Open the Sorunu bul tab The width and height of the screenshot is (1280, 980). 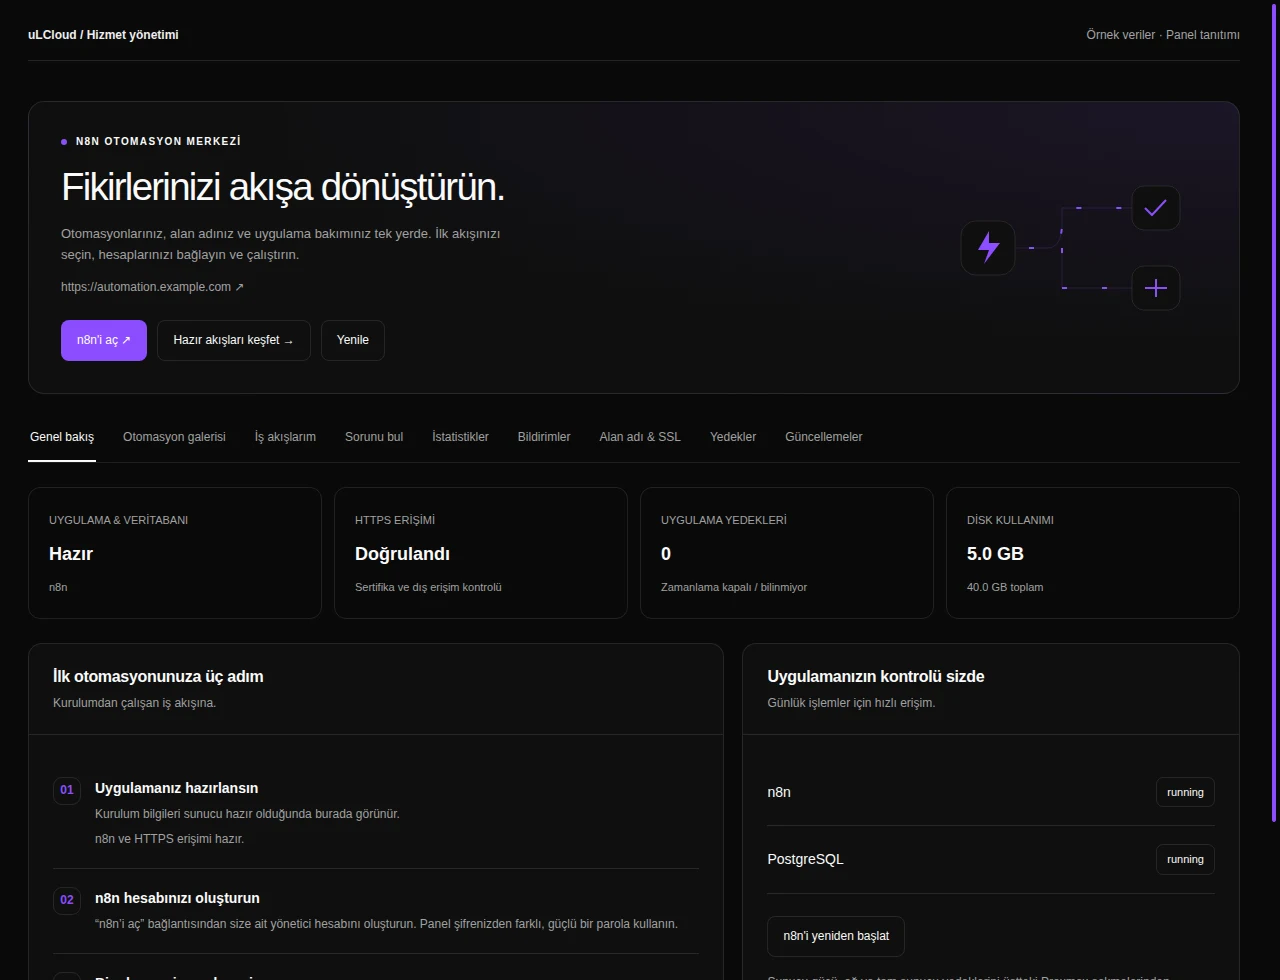374,437
